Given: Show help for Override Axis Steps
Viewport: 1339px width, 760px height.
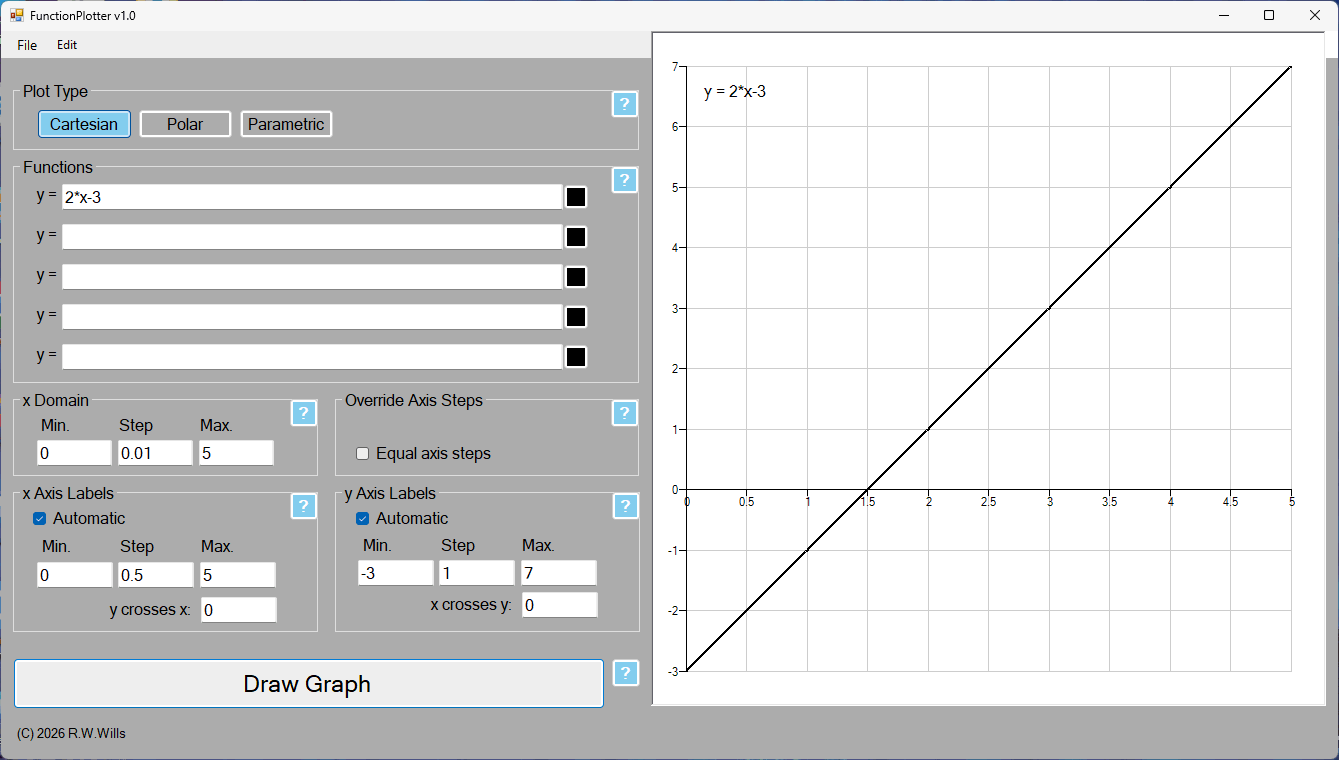Looking at the screenshot, I should click(624, 413).
